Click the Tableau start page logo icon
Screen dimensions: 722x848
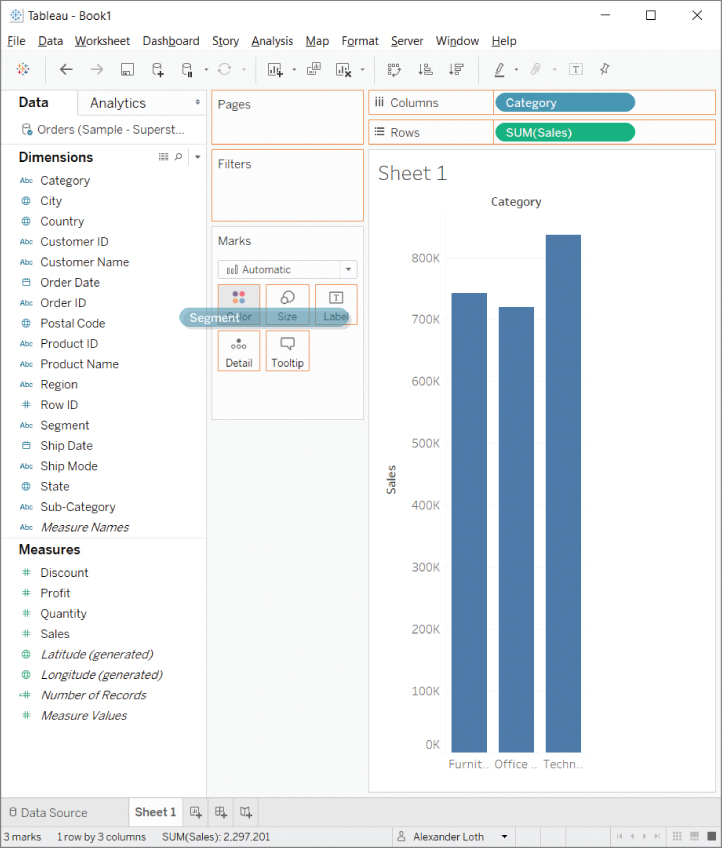coord(23,69)
